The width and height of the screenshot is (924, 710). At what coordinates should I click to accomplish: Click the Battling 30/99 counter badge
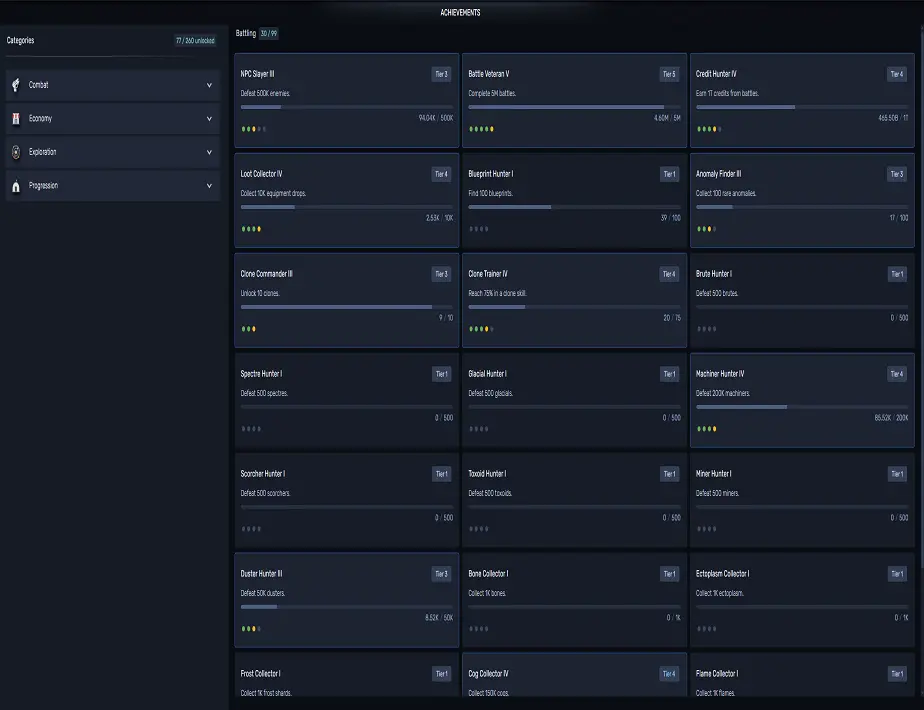click(x=269, y=34)
